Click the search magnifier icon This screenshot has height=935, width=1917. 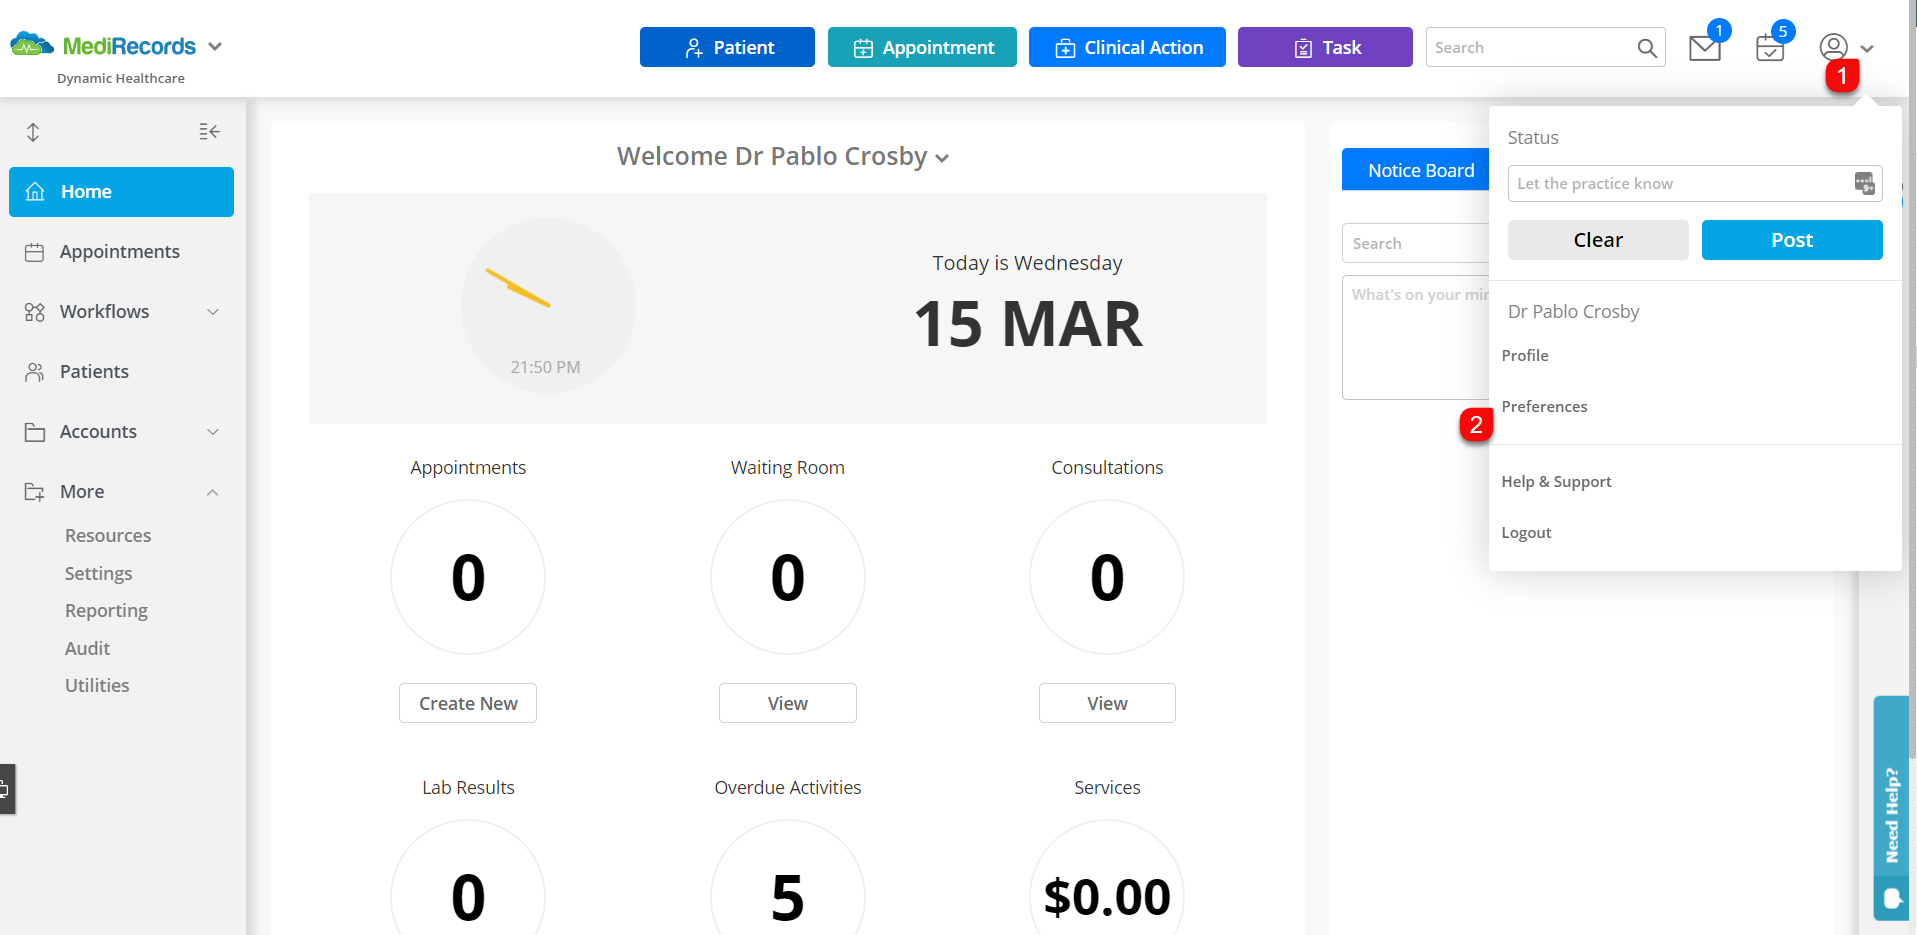coord(1645,47)
